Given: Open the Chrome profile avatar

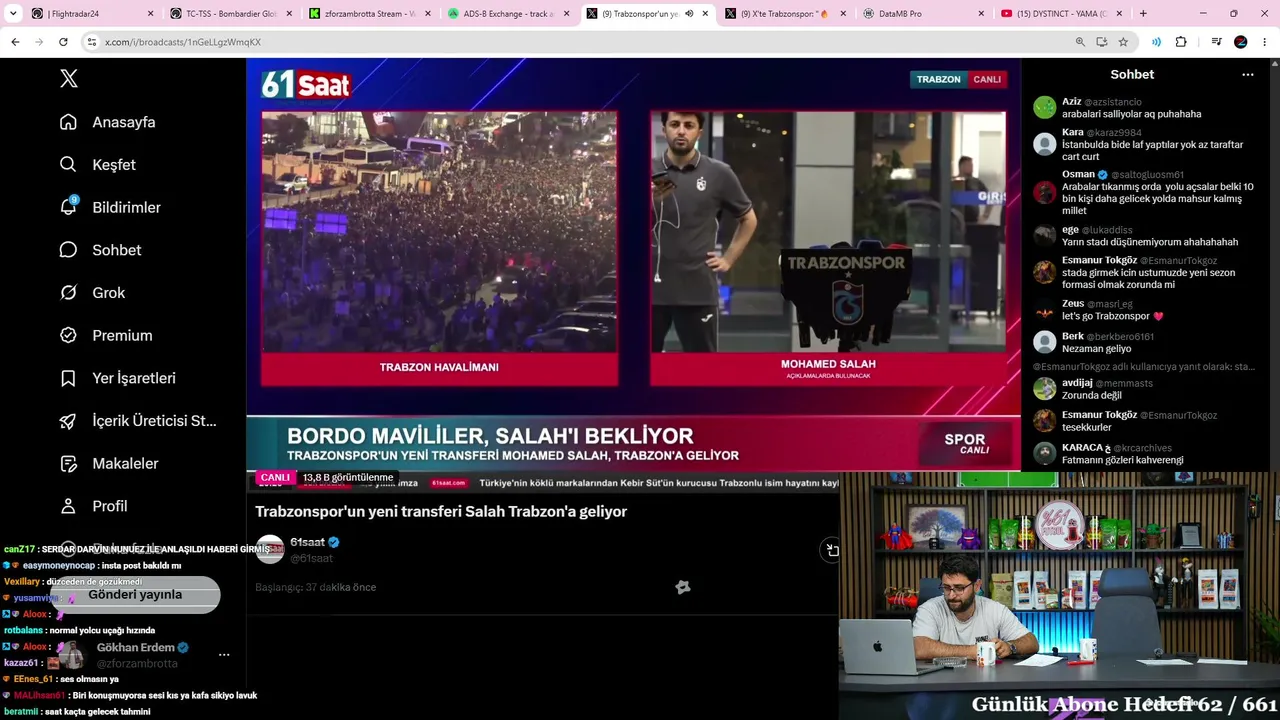Looking at the screenshot, I should [x=1241, y=42].
